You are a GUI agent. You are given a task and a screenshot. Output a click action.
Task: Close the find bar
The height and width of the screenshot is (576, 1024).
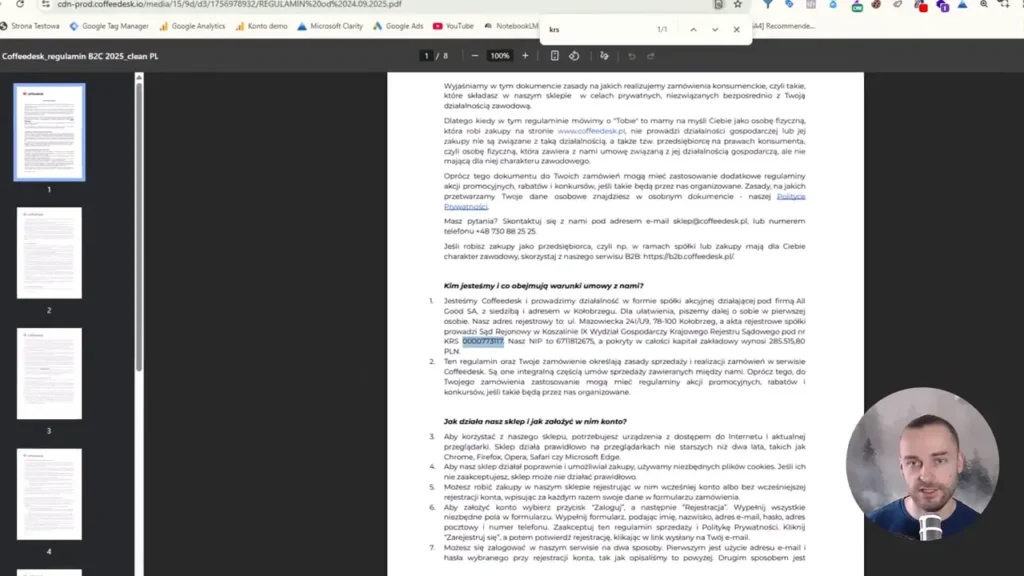coord(737,29)
